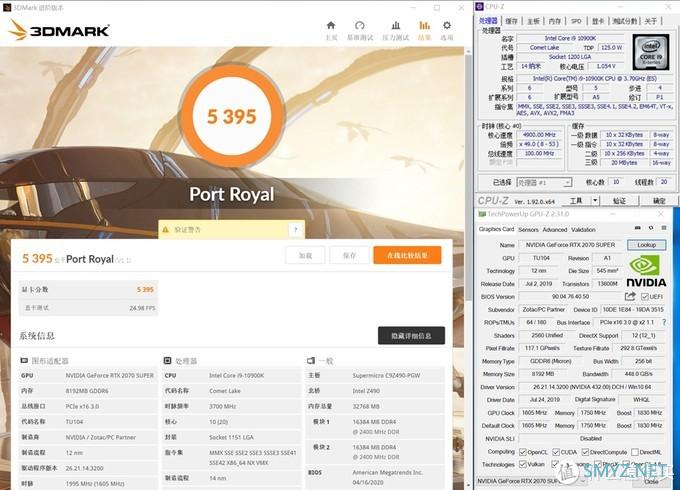Click the Intel Core i9 badge in CPU-Z
Screen dimensions: 680x490
(x=651, y=52)
